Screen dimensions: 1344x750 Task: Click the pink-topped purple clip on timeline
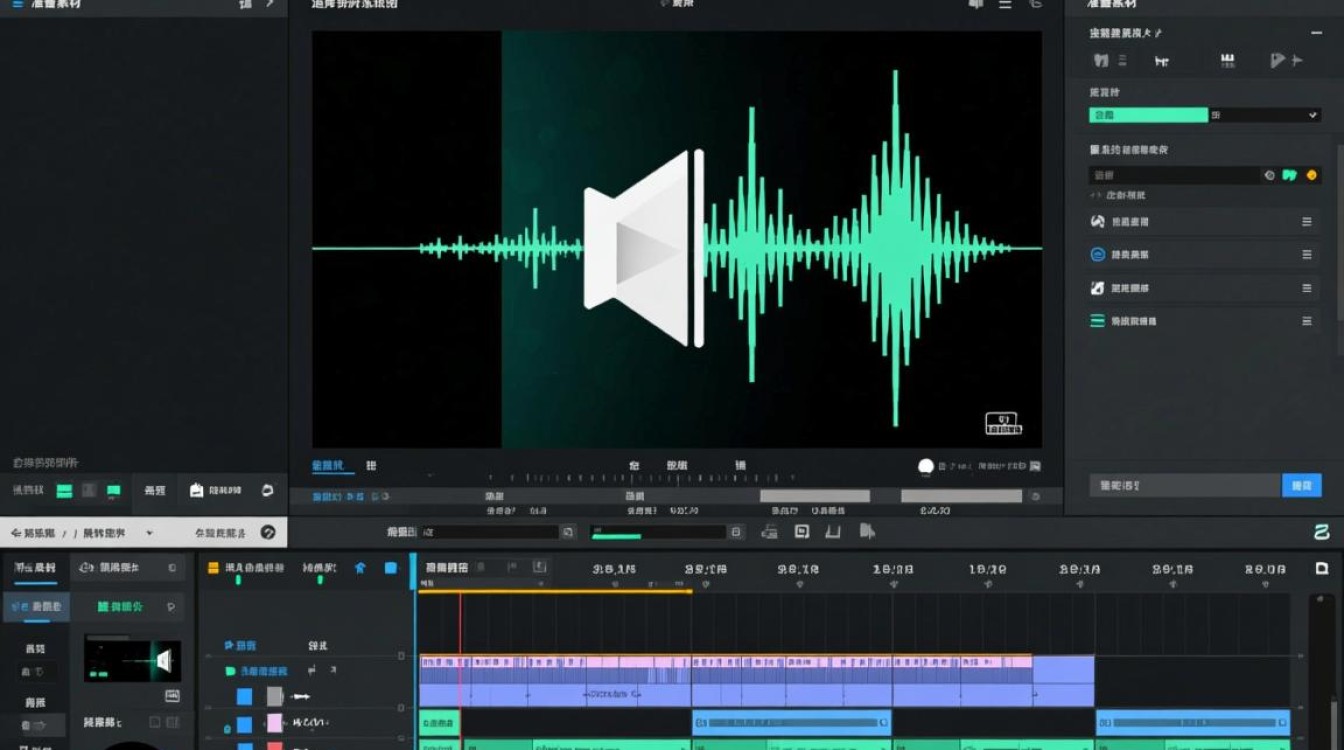pos(757,681)
